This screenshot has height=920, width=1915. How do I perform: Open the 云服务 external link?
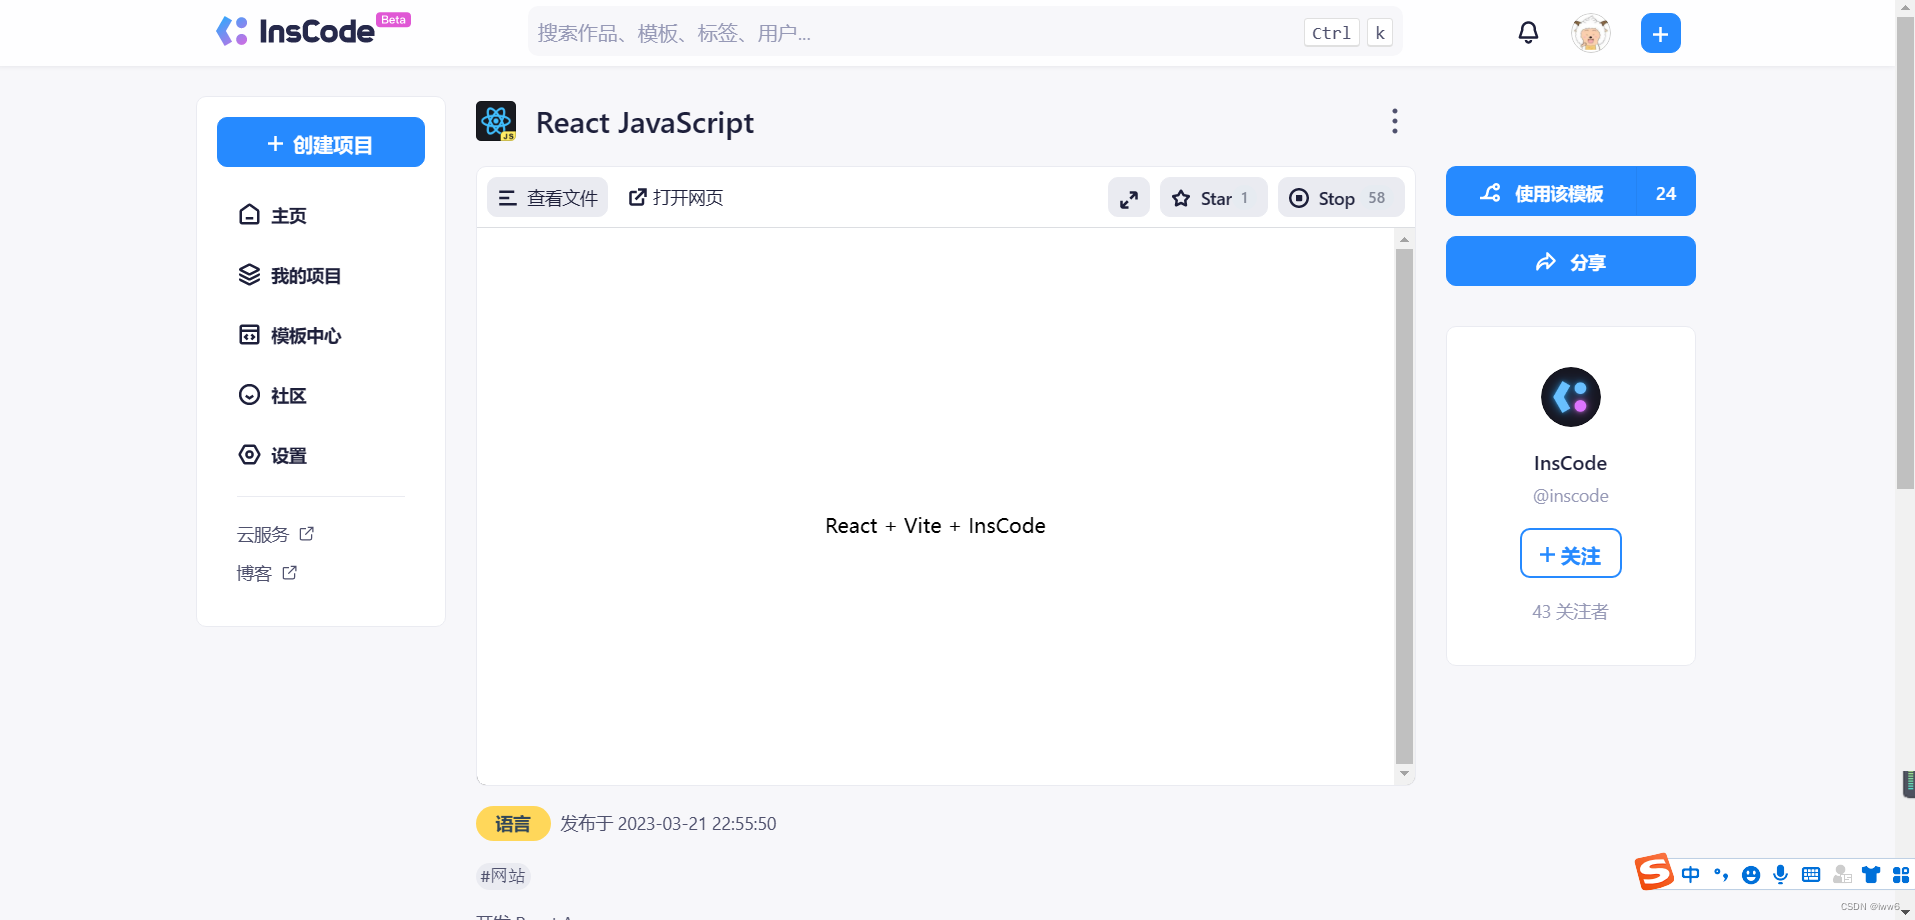275,535
